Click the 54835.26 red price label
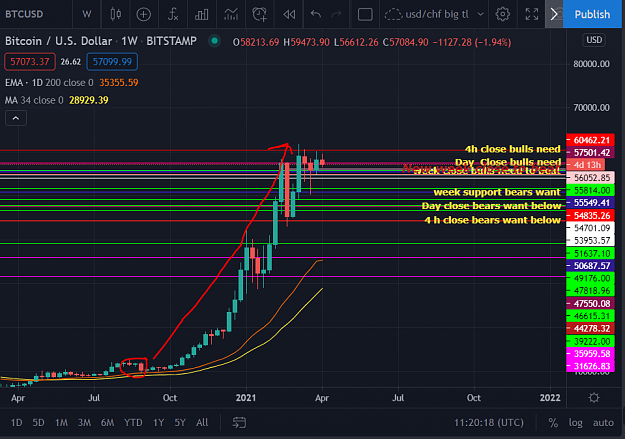 (x=590, y=215)
